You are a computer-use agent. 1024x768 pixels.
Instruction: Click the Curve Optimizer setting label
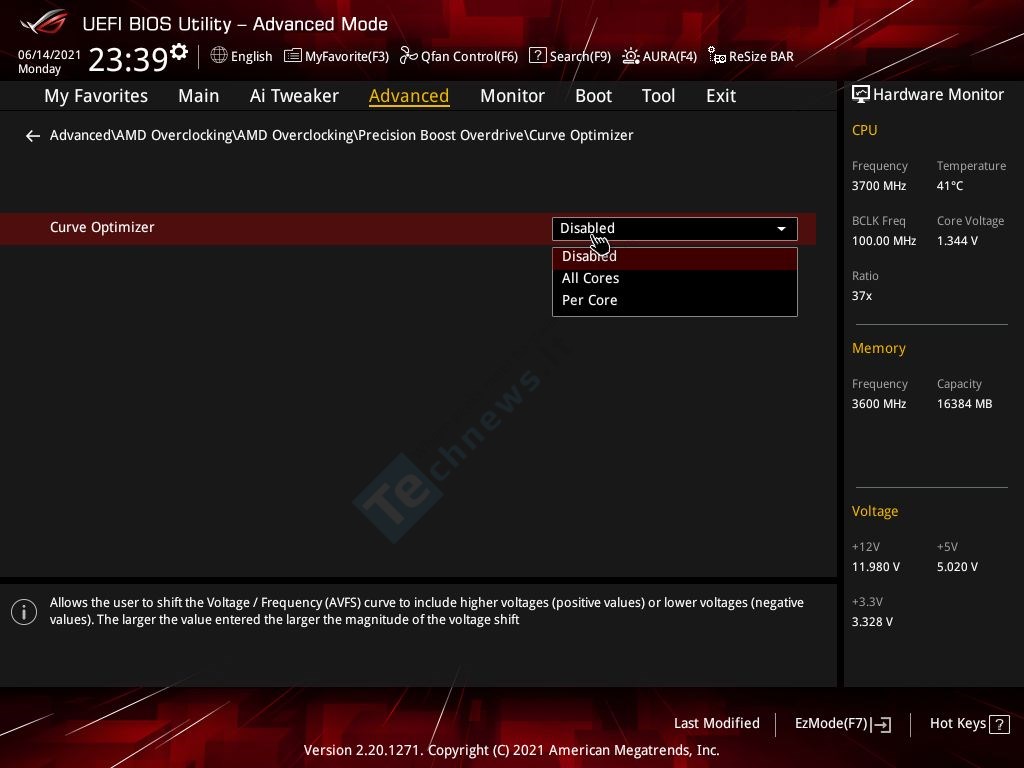[x=102, y=227]
